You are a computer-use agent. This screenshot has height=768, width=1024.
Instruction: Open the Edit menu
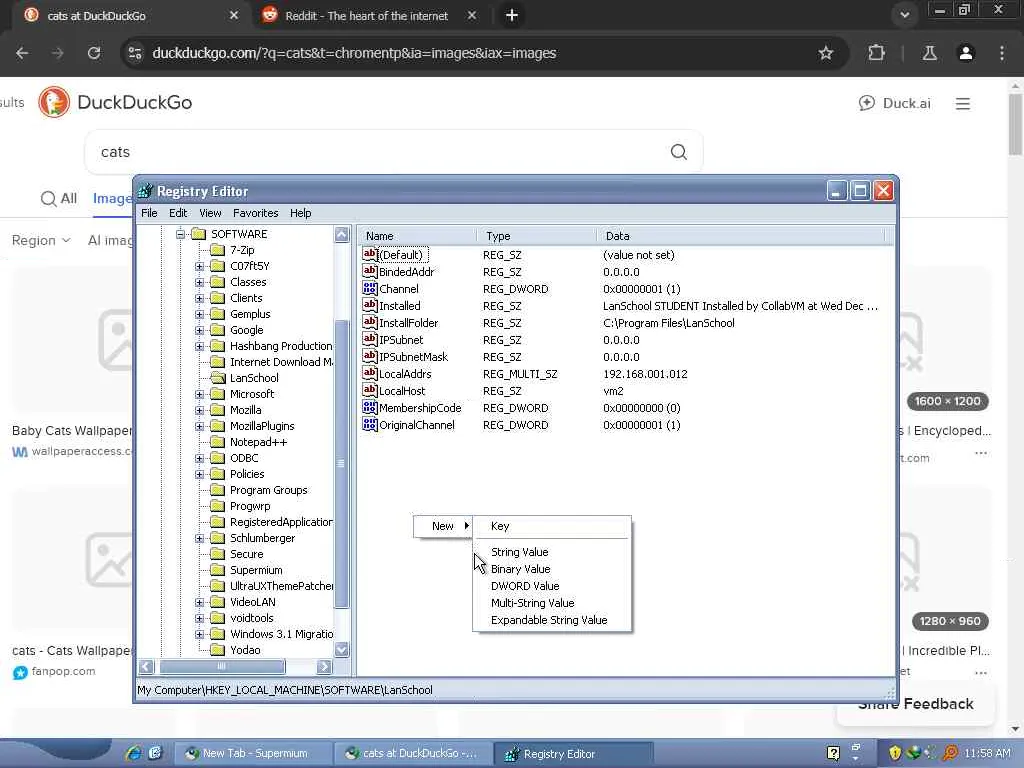178,213
